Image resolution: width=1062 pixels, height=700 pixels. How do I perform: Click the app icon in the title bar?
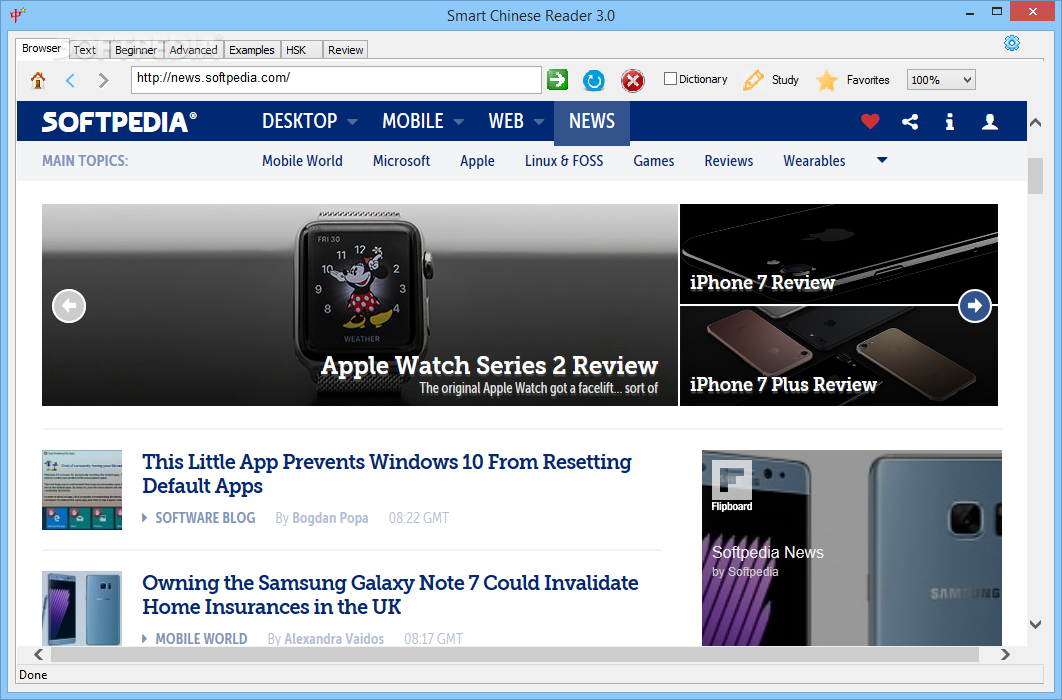click(x=18, y=14)
